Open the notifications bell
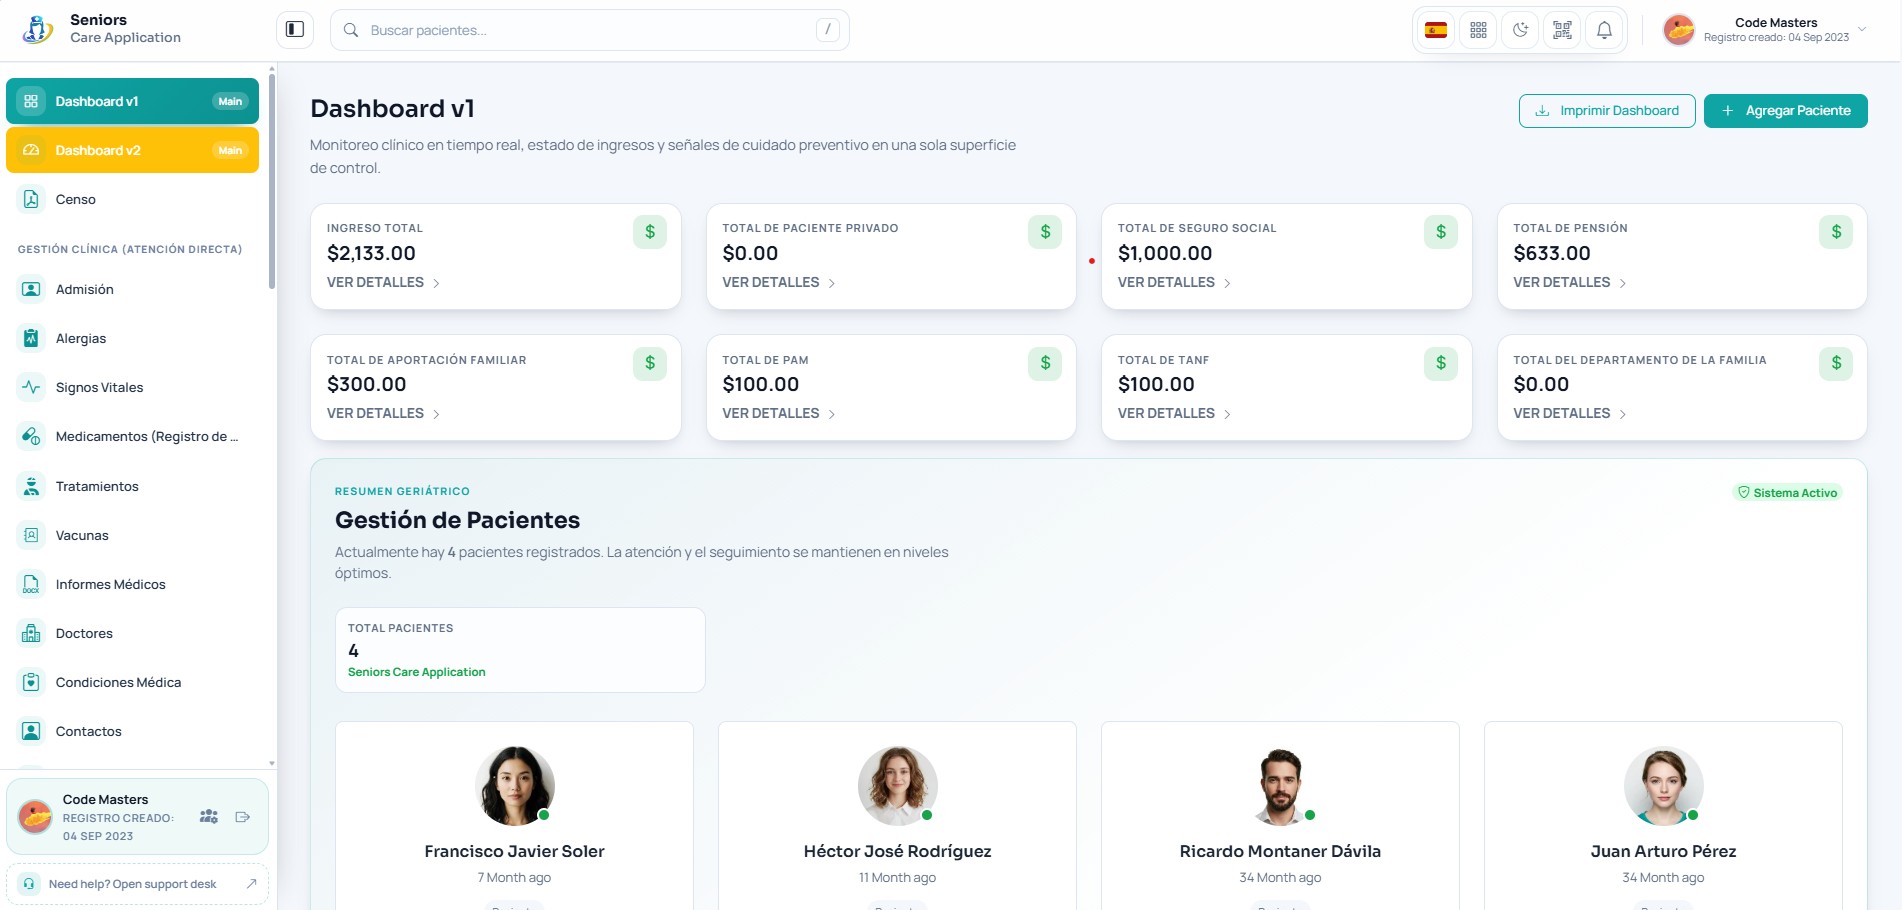1902x910 pixels. [1604, 30]
